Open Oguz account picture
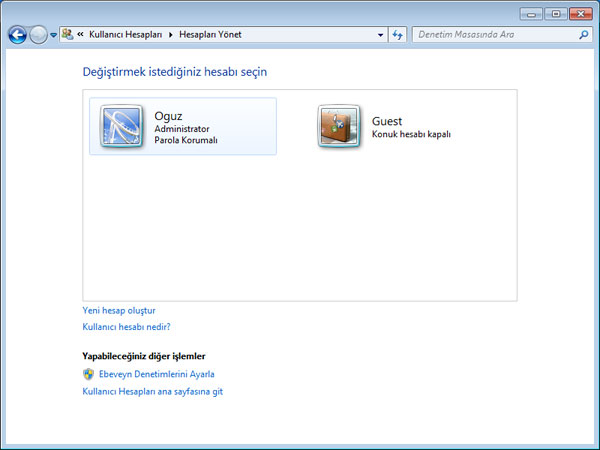600x450 pixels. tap(121, 126)
